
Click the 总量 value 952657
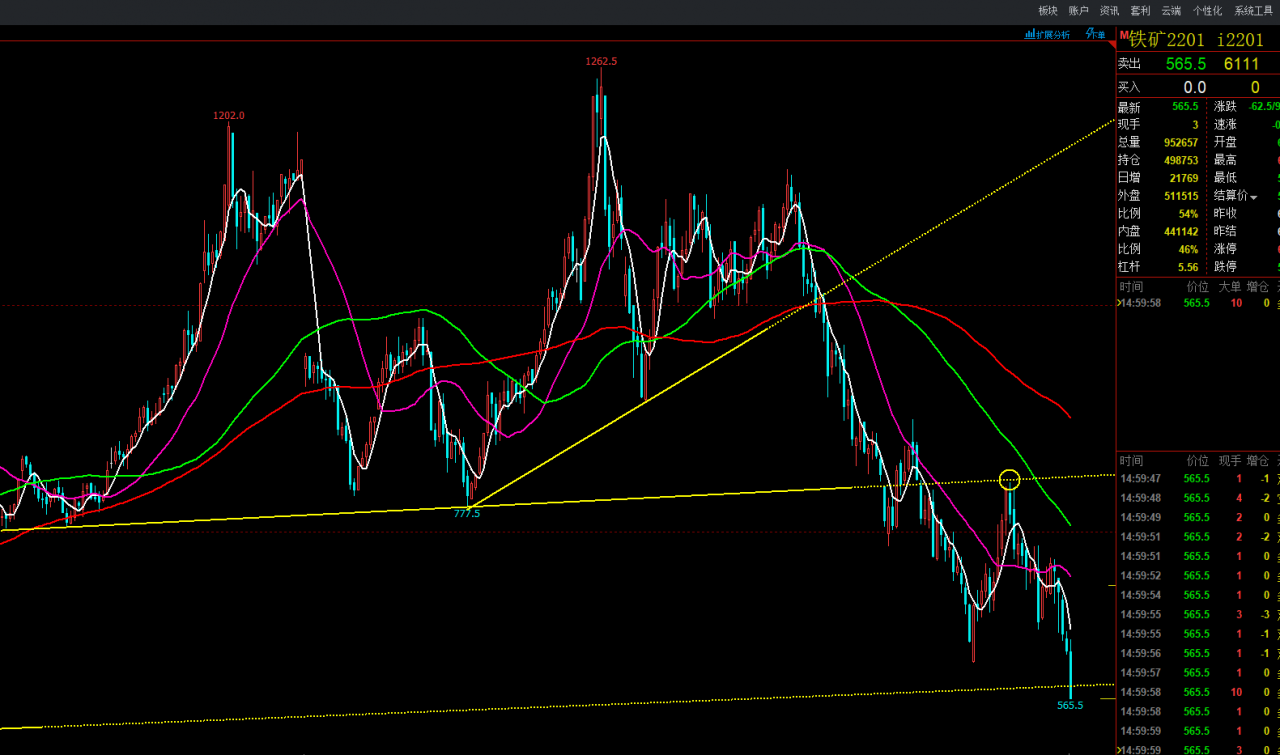[1180, 143]
